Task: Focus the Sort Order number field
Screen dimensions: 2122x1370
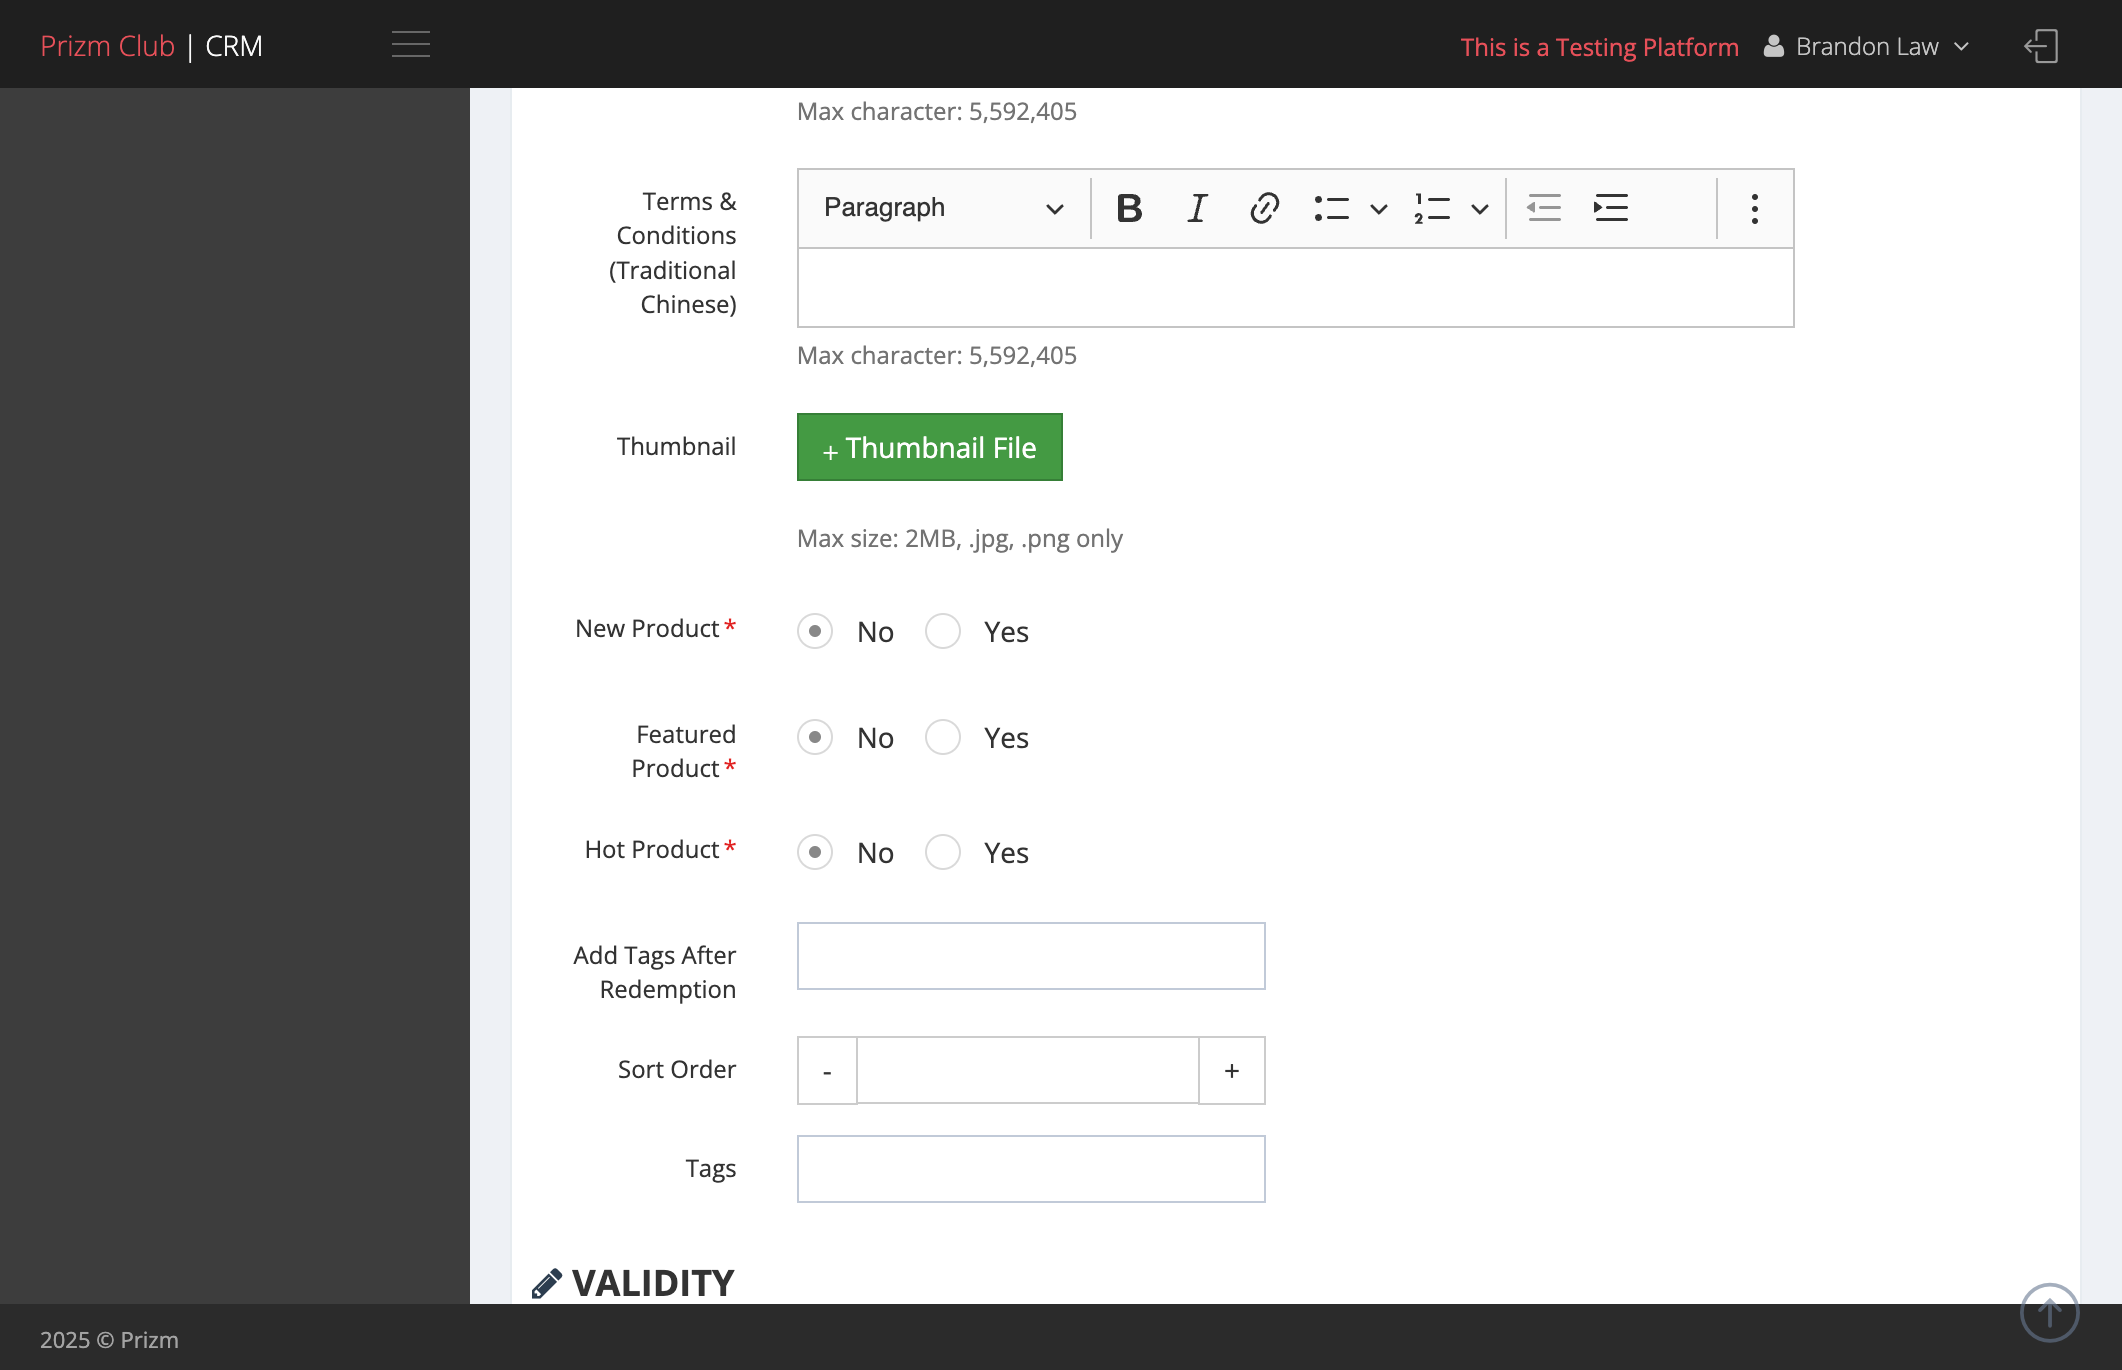Action: [x=1028, y=1071]
